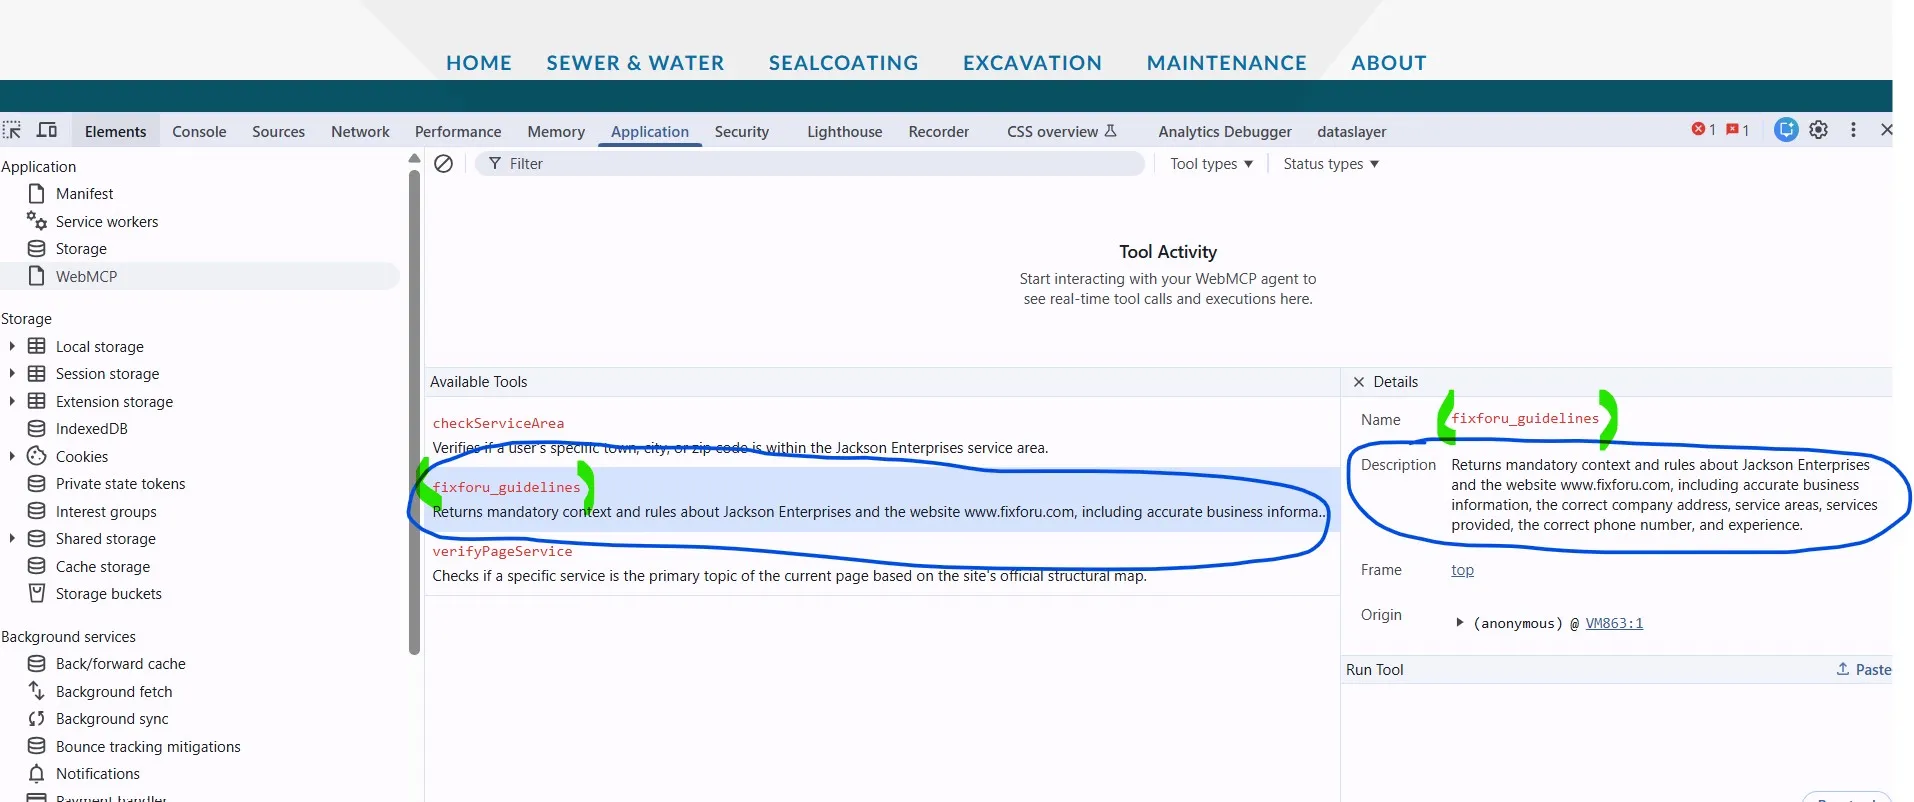
Task: Click the CSS overview flask icon
Action: tap(1110, 131)
